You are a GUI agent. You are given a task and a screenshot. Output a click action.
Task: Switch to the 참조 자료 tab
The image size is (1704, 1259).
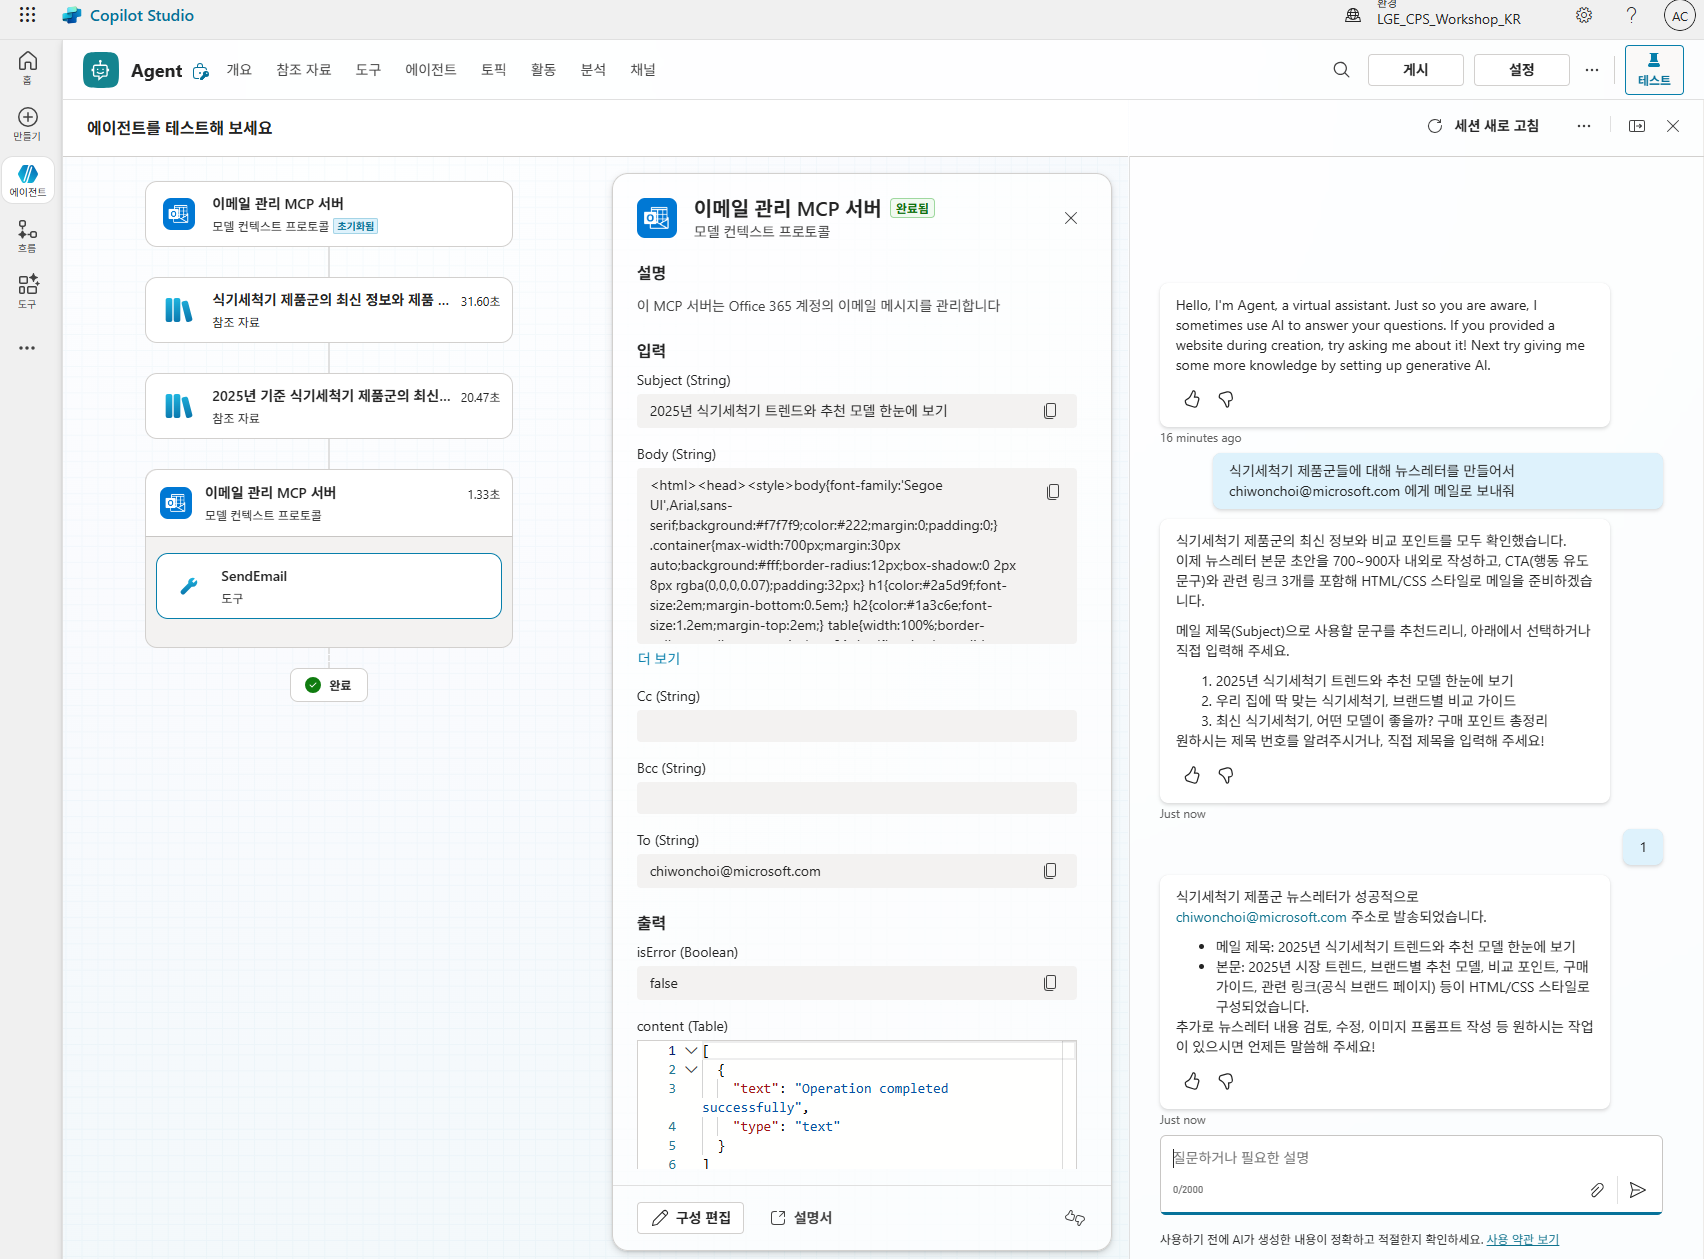click(304, 70)
